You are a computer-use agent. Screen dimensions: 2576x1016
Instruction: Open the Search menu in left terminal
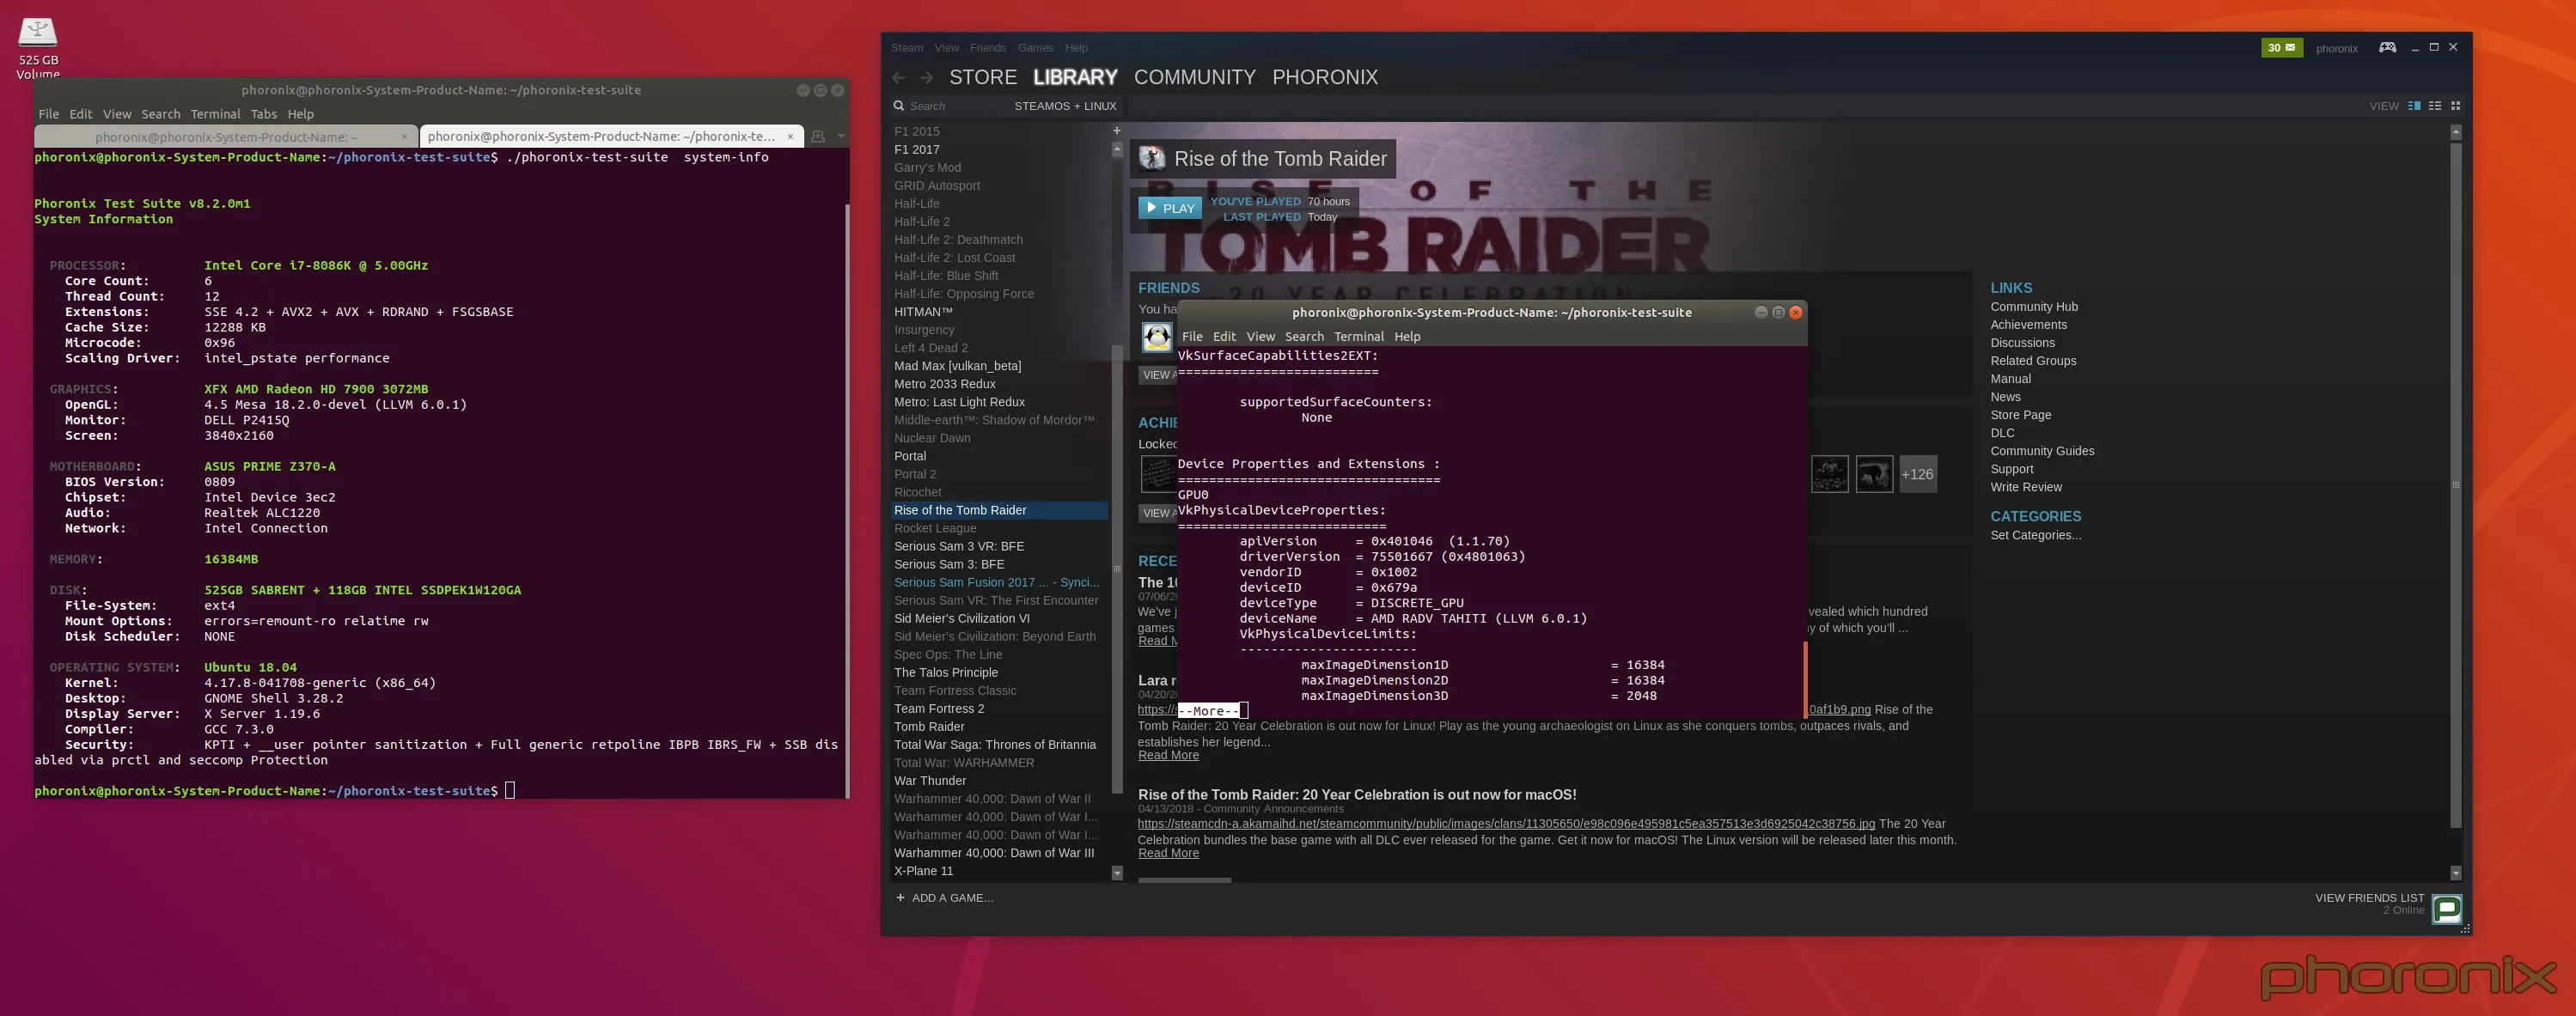[x=160, y=114]
